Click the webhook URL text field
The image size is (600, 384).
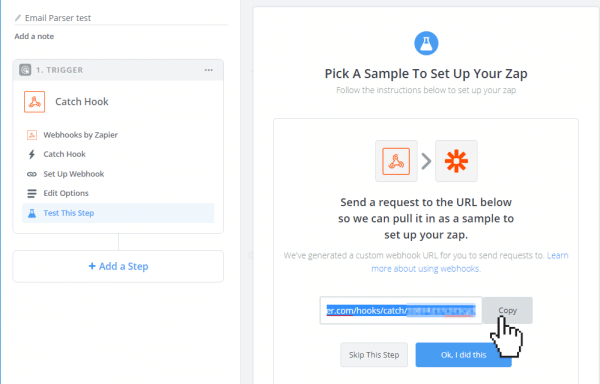pyautogui.click(x=401, y=311)
